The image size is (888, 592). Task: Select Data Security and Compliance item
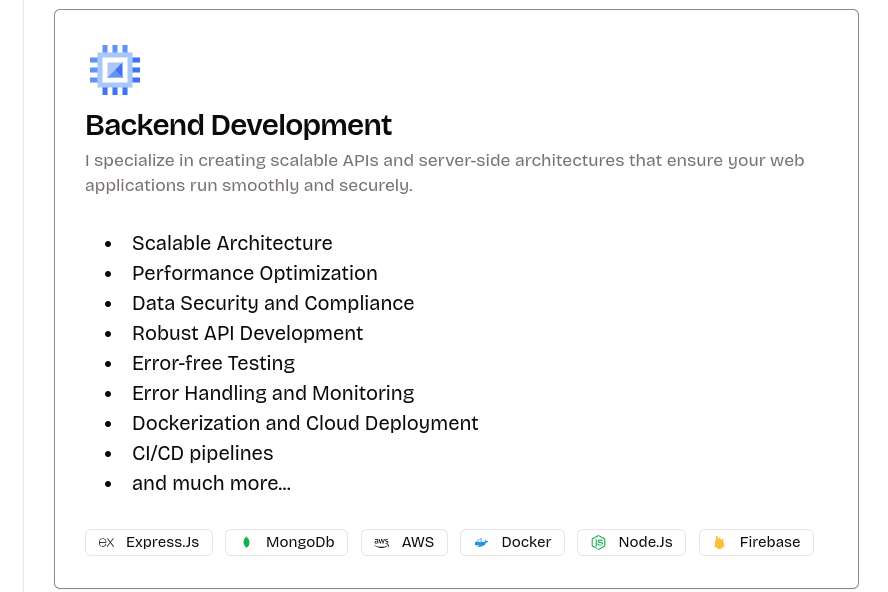point(273,303)
